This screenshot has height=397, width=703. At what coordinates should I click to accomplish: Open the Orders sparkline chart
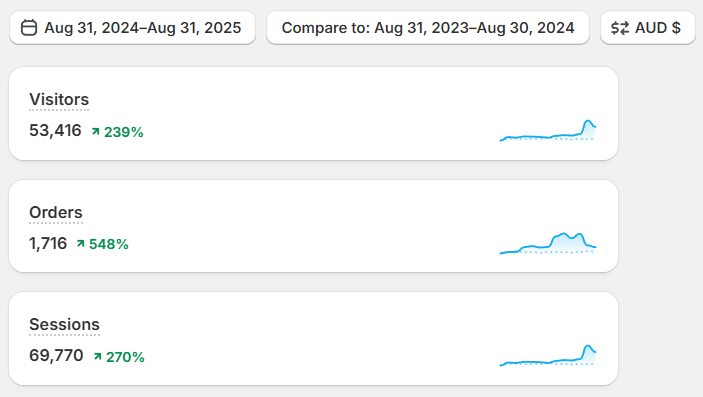tap(548, 243)
